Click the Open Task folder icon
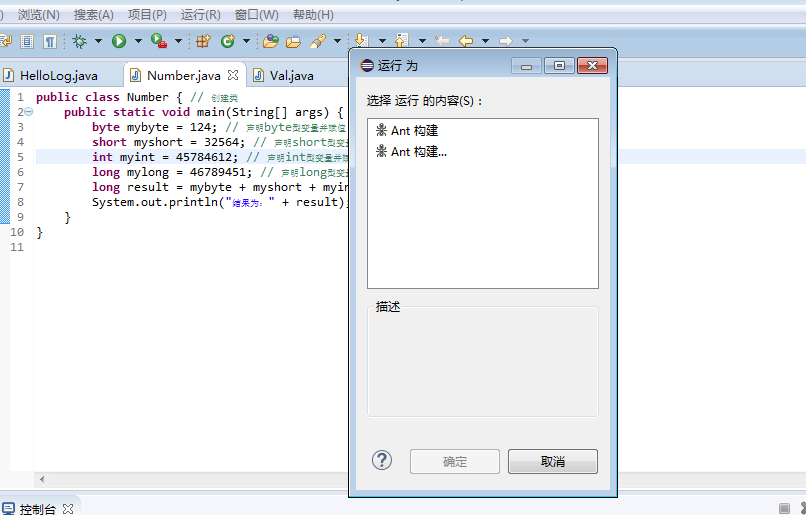 [x=294, y=41]
